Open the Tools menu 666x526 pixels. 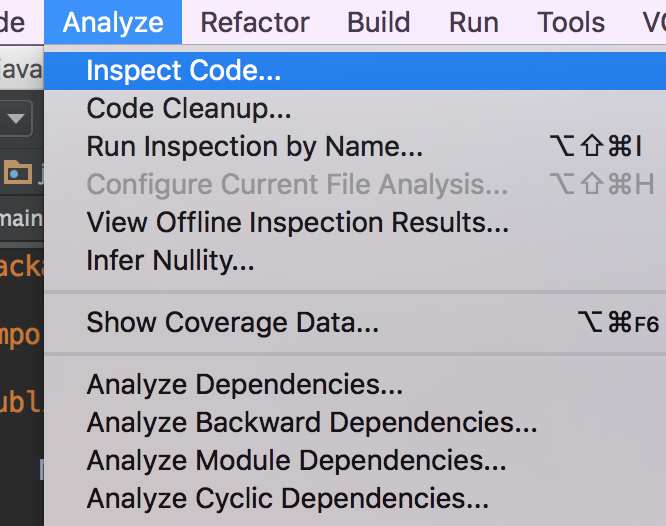click(570, 22)
